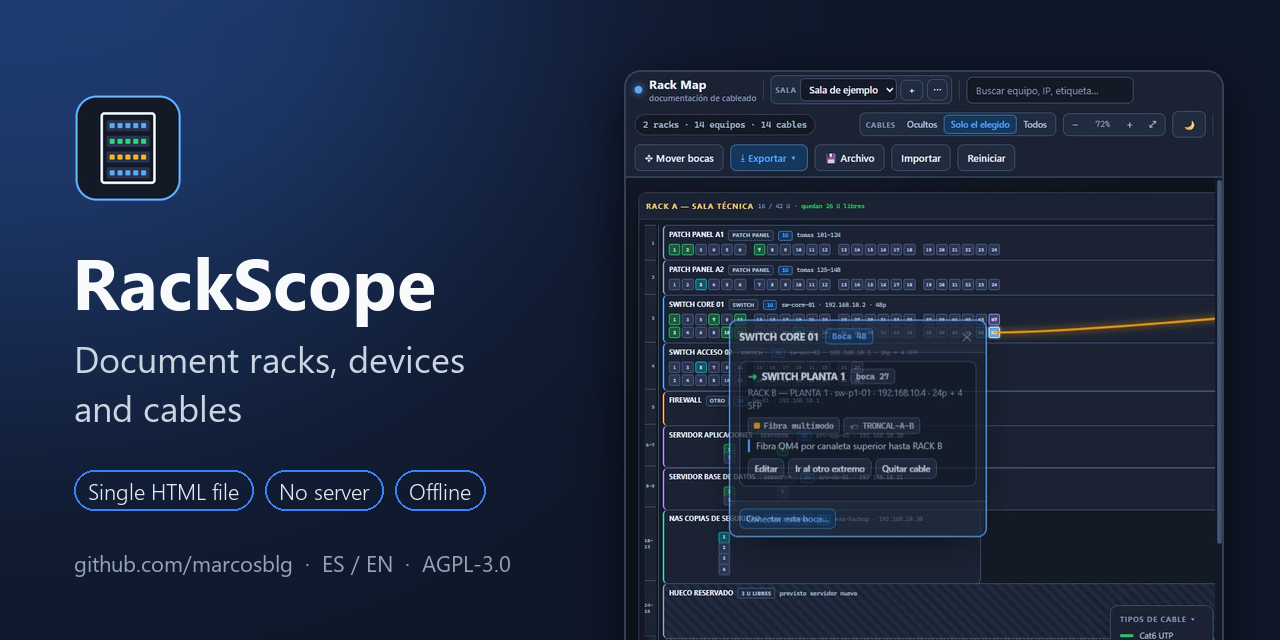
Task: Collapse the Tipos de cable legend
Action: click(1157, 619)
